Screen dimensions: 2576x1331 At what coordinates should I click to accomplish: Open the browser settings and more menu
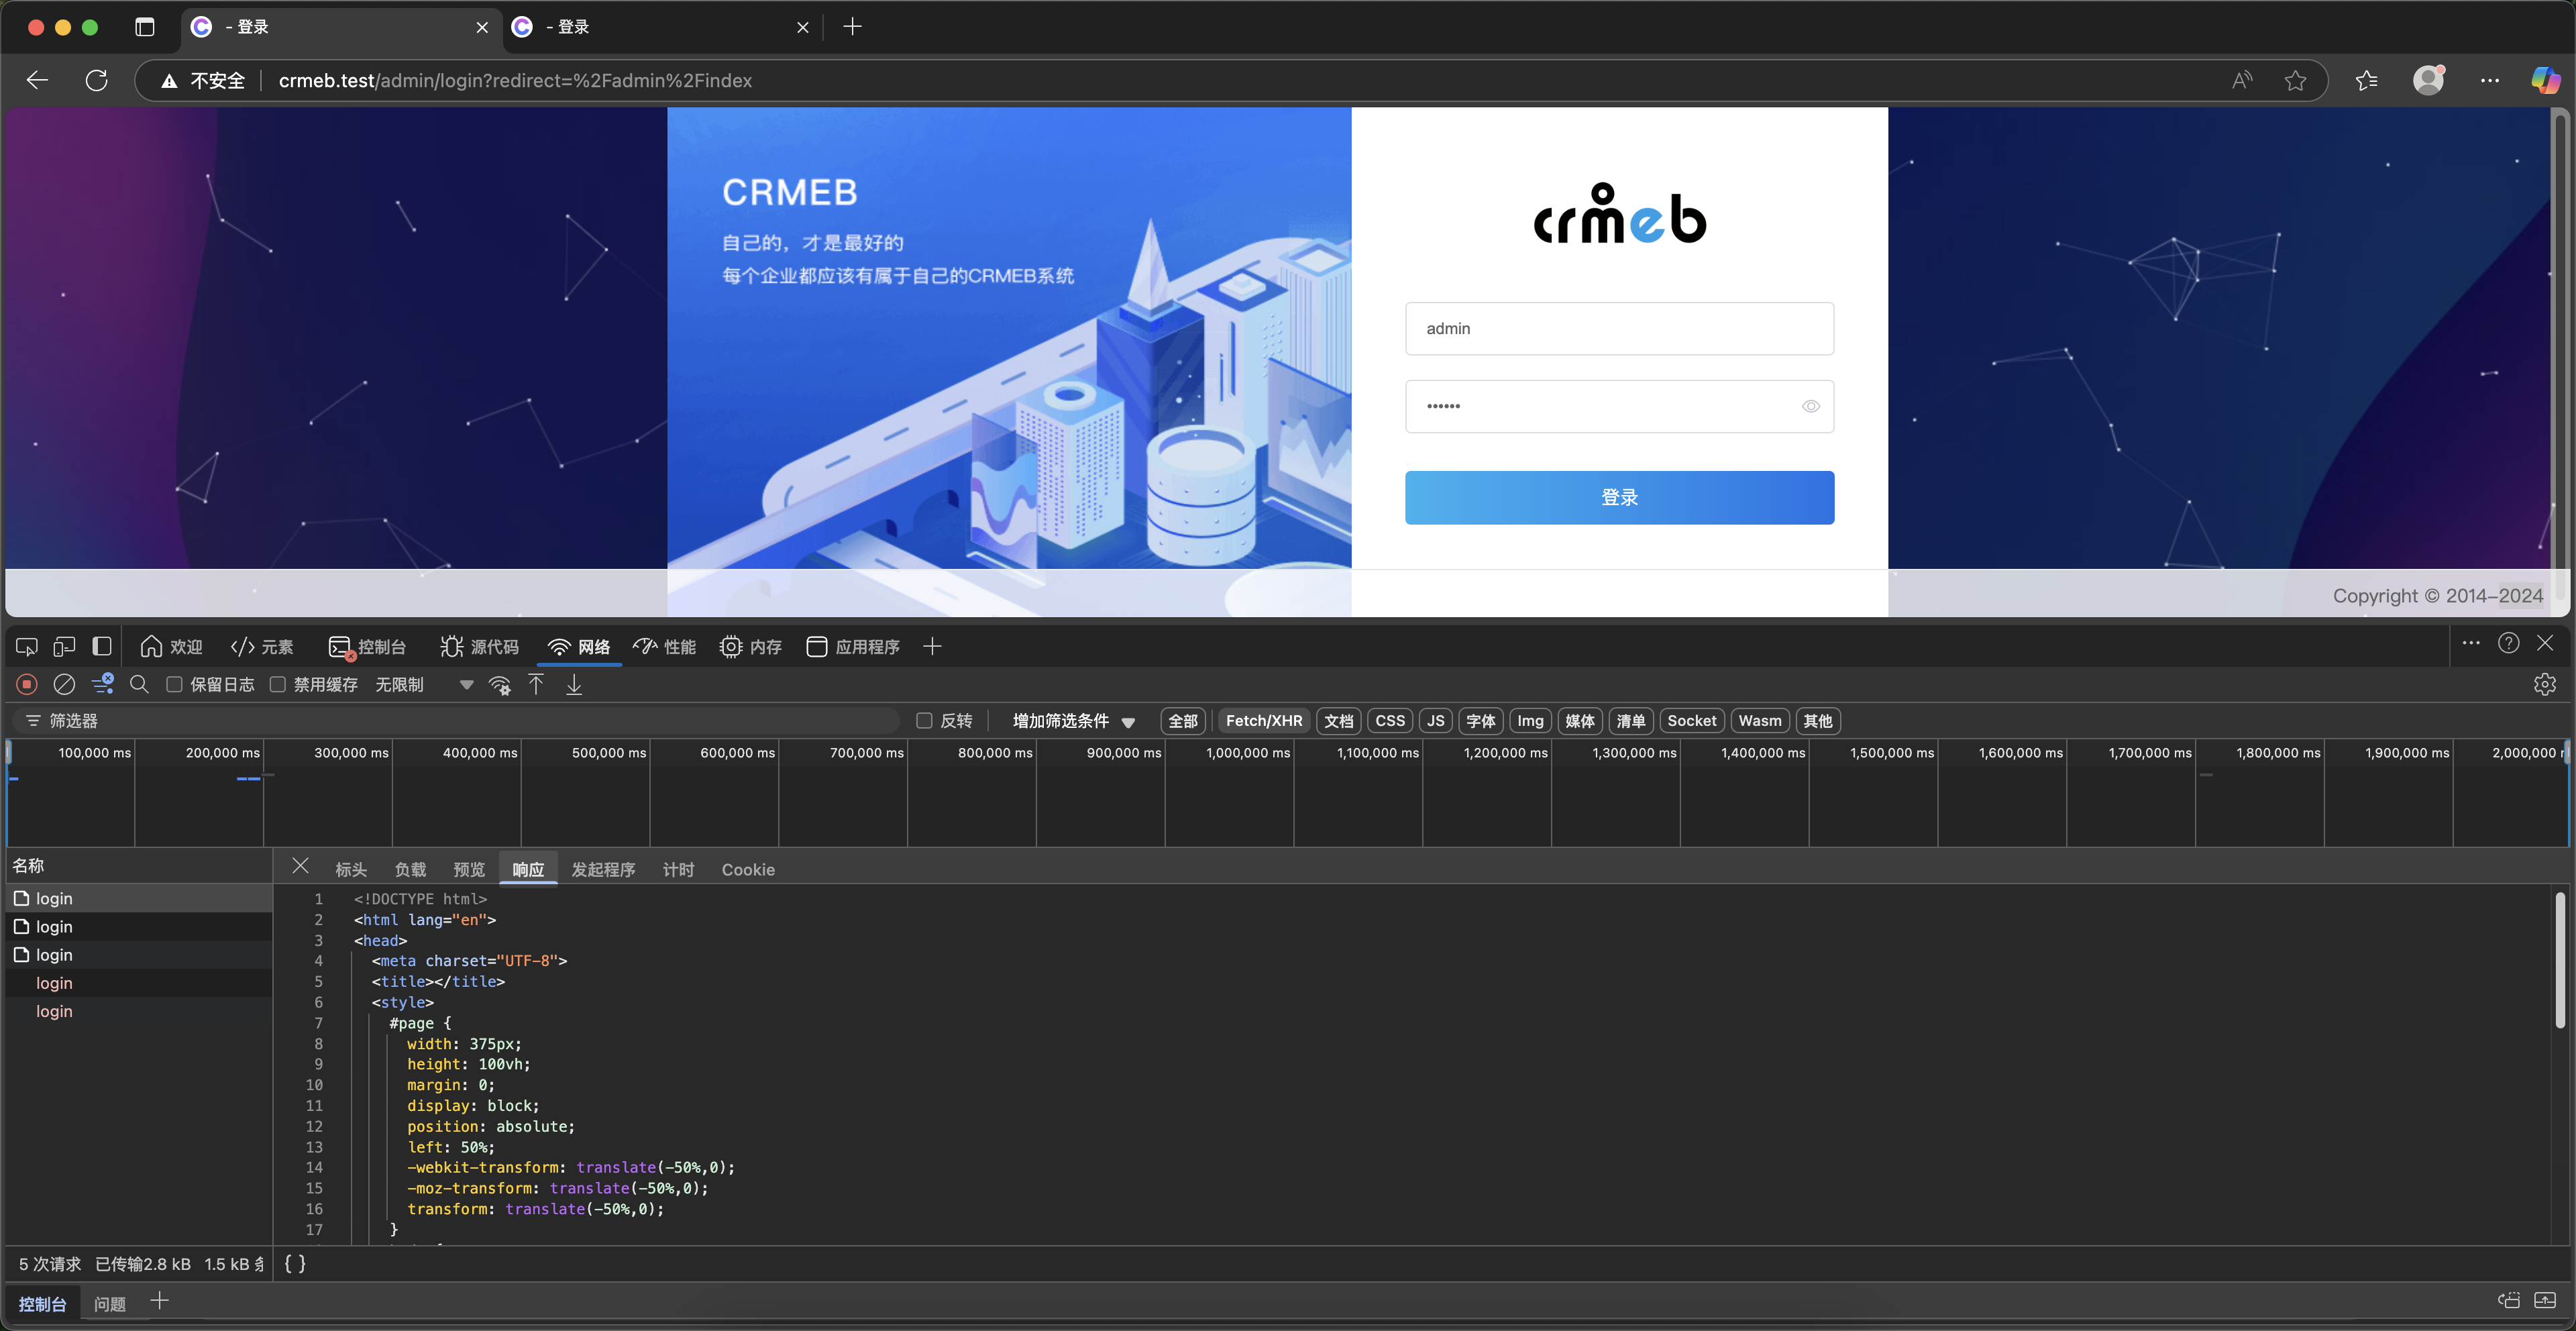pyautogui.click(x=2490, y=80)
